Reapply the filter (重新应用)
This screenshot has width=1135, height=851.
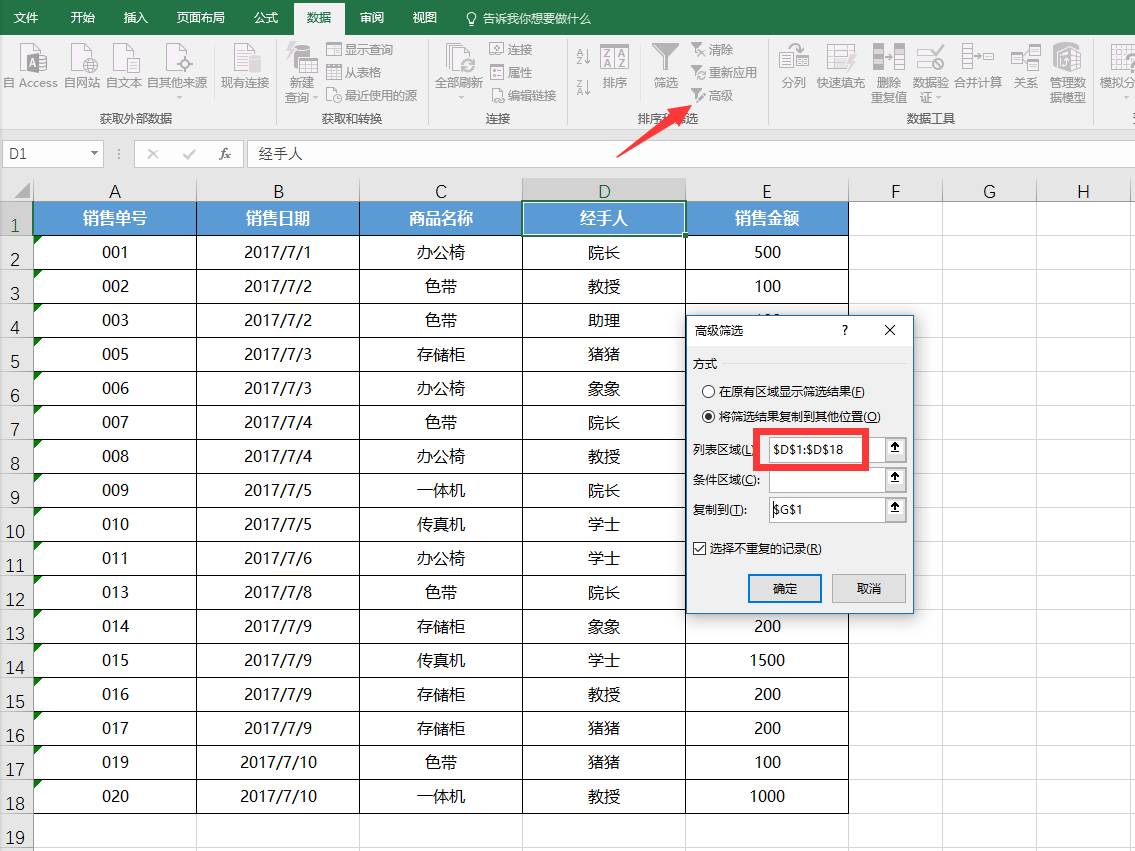click(724, 72)
